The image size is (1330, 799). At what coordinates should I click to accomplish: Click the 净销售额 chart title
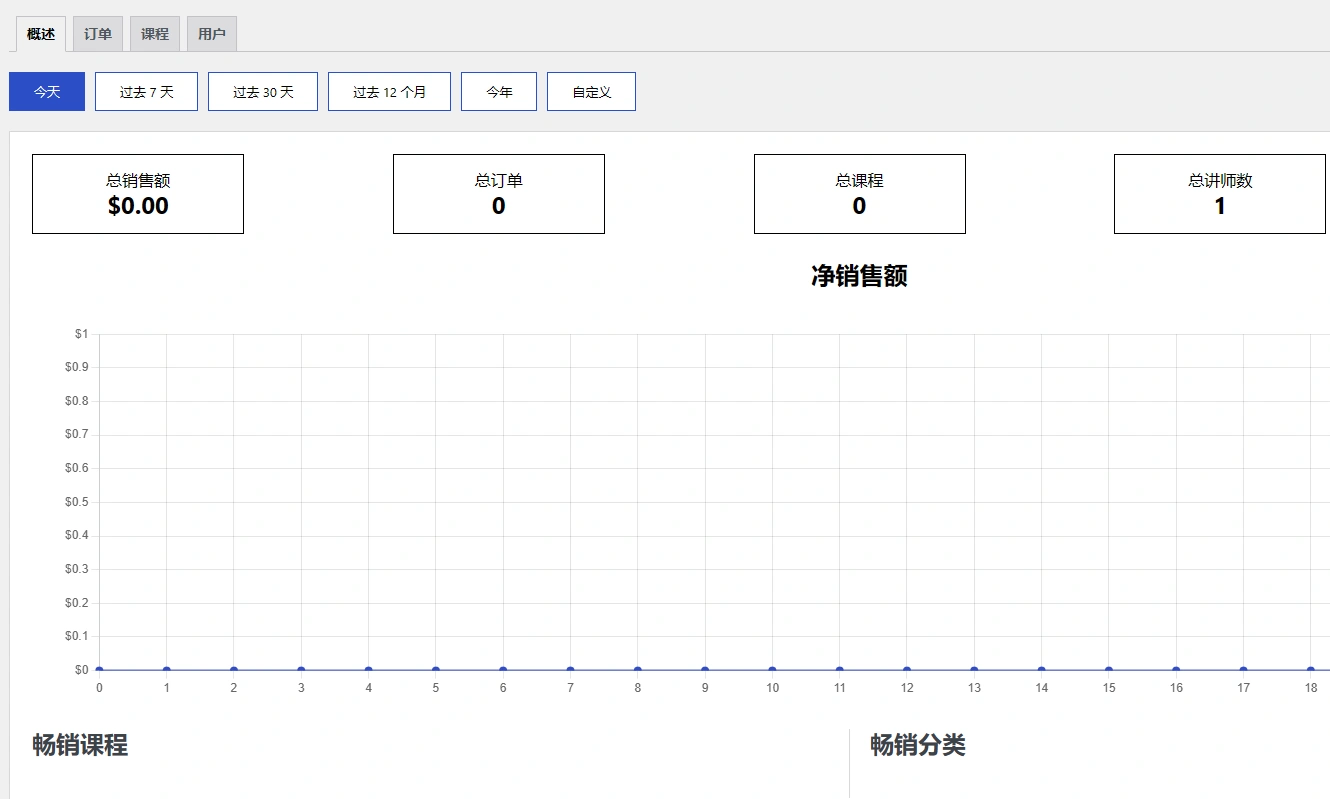click(x=859, y=276)
